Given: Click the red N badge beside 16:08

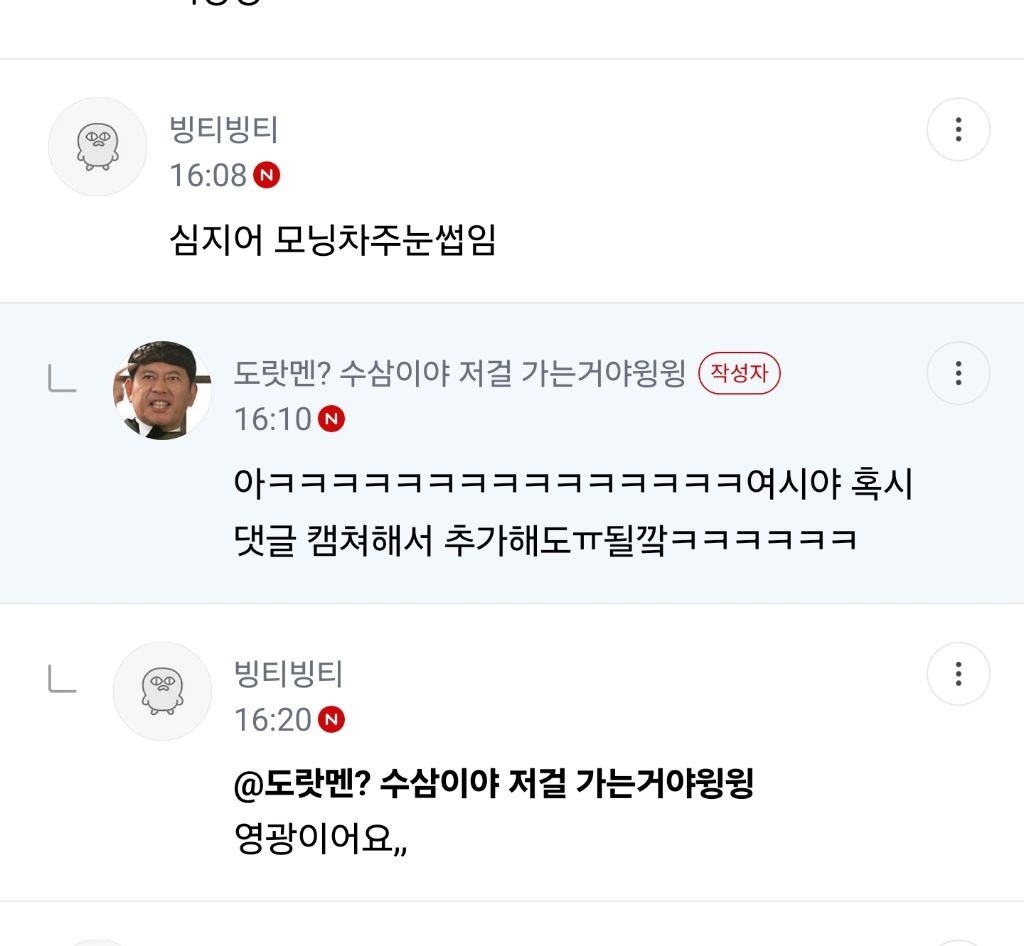Looking at the screenshot, I should pyautogui.click(x=266, y=175).
